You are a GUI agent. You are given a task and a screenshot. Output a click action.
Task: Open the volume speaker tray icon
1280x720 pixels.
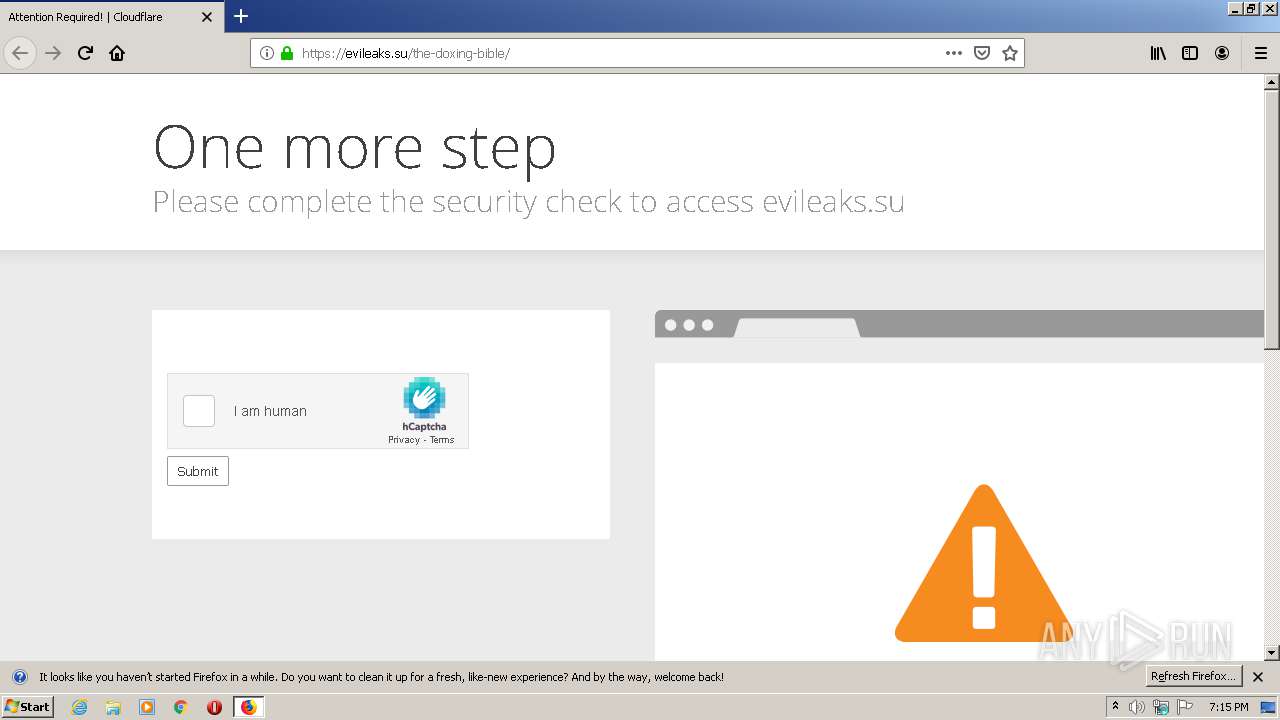click(x=1136, y=707)
